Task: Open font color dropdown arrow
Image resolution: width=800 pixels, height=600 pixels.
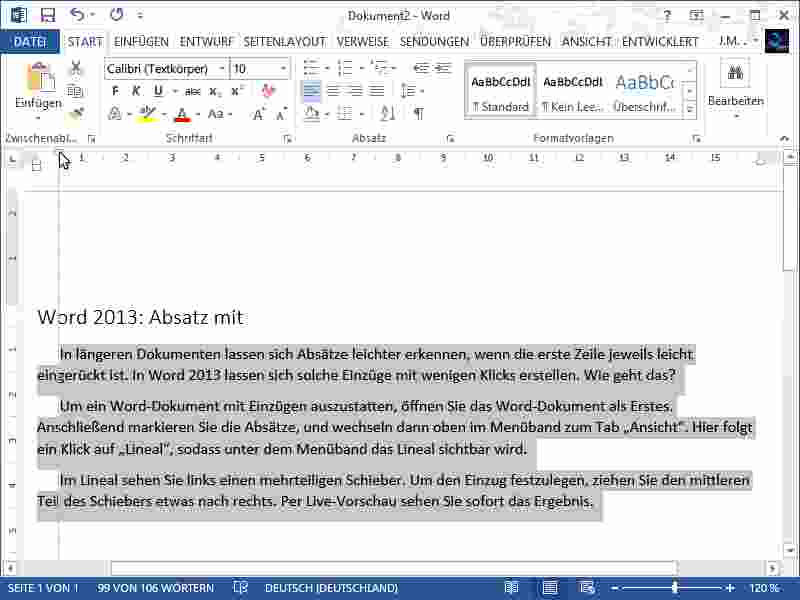Action: [197, 114]
